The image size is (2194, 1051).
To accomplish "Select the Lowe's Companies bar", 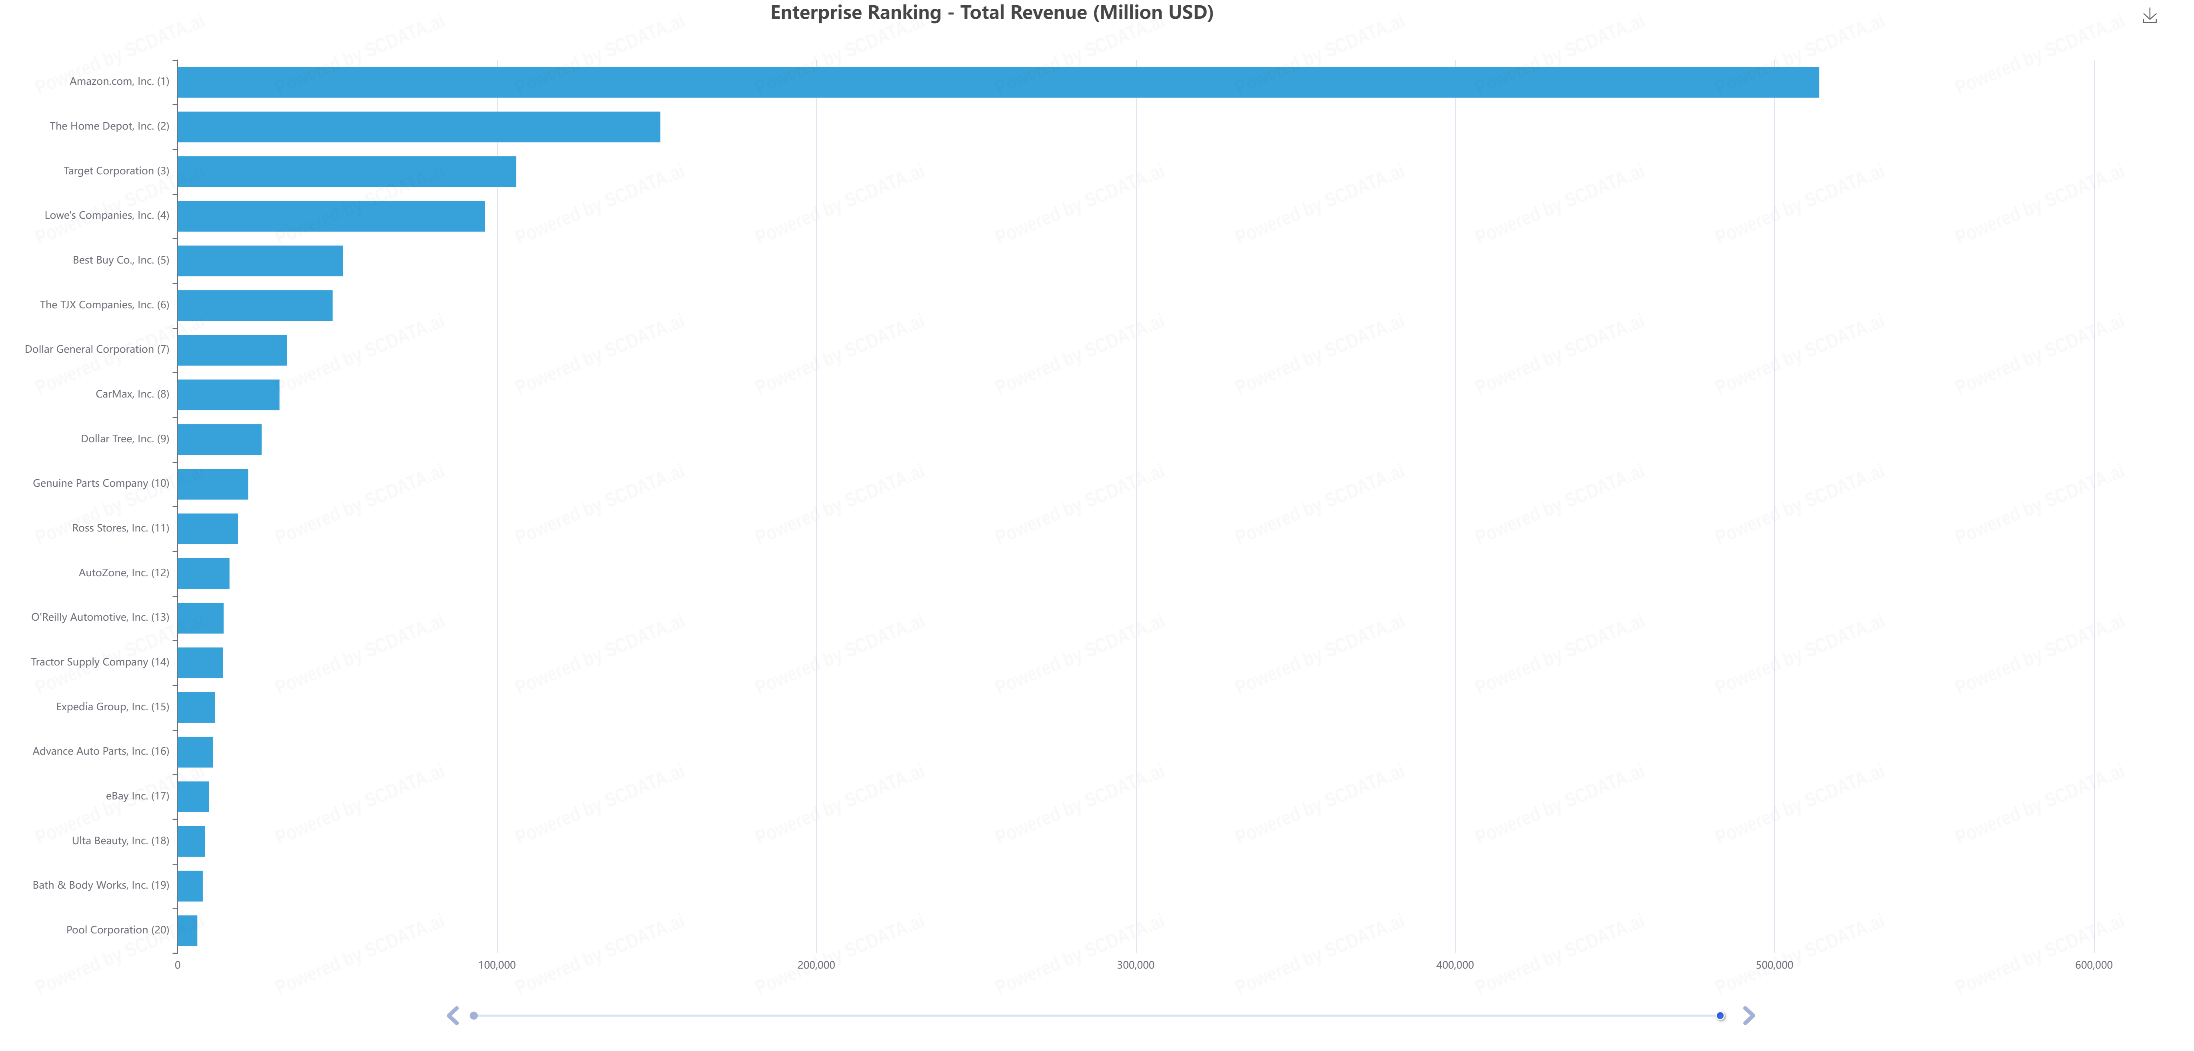I will (330, 216).
